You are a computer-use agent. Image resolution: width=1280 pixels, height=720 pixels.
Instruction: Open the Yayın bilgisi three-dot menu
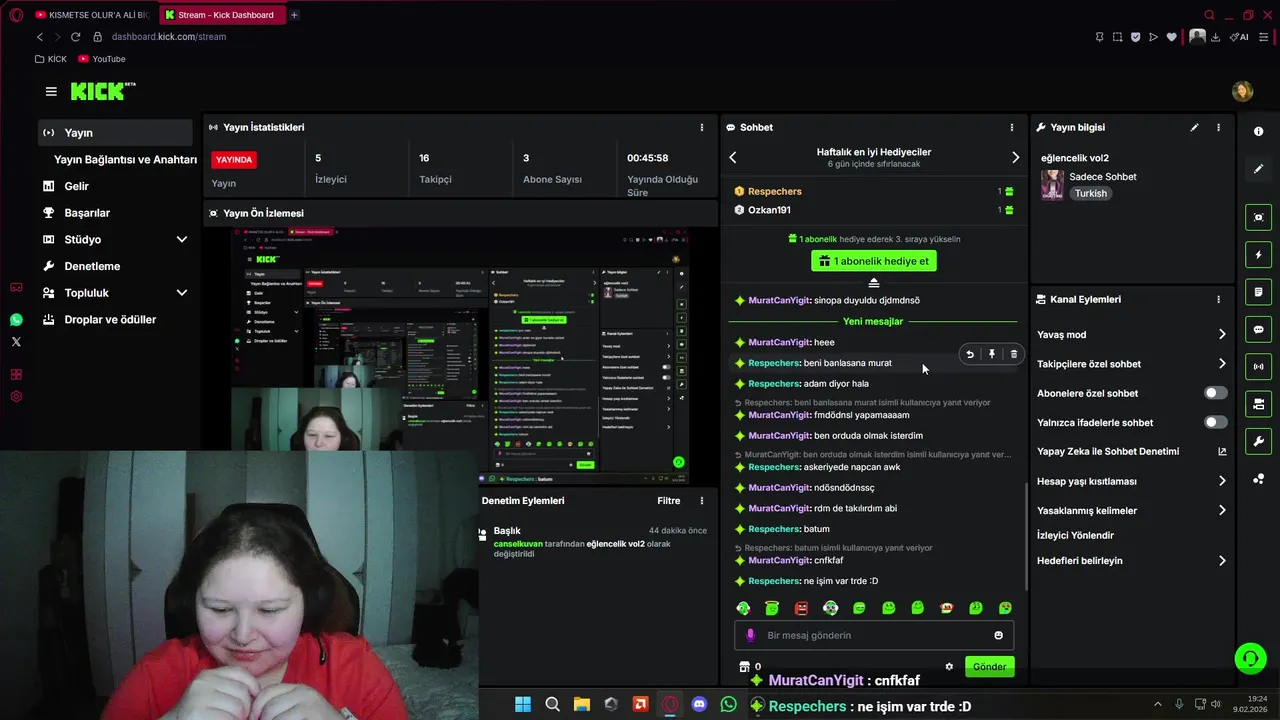1218,128
